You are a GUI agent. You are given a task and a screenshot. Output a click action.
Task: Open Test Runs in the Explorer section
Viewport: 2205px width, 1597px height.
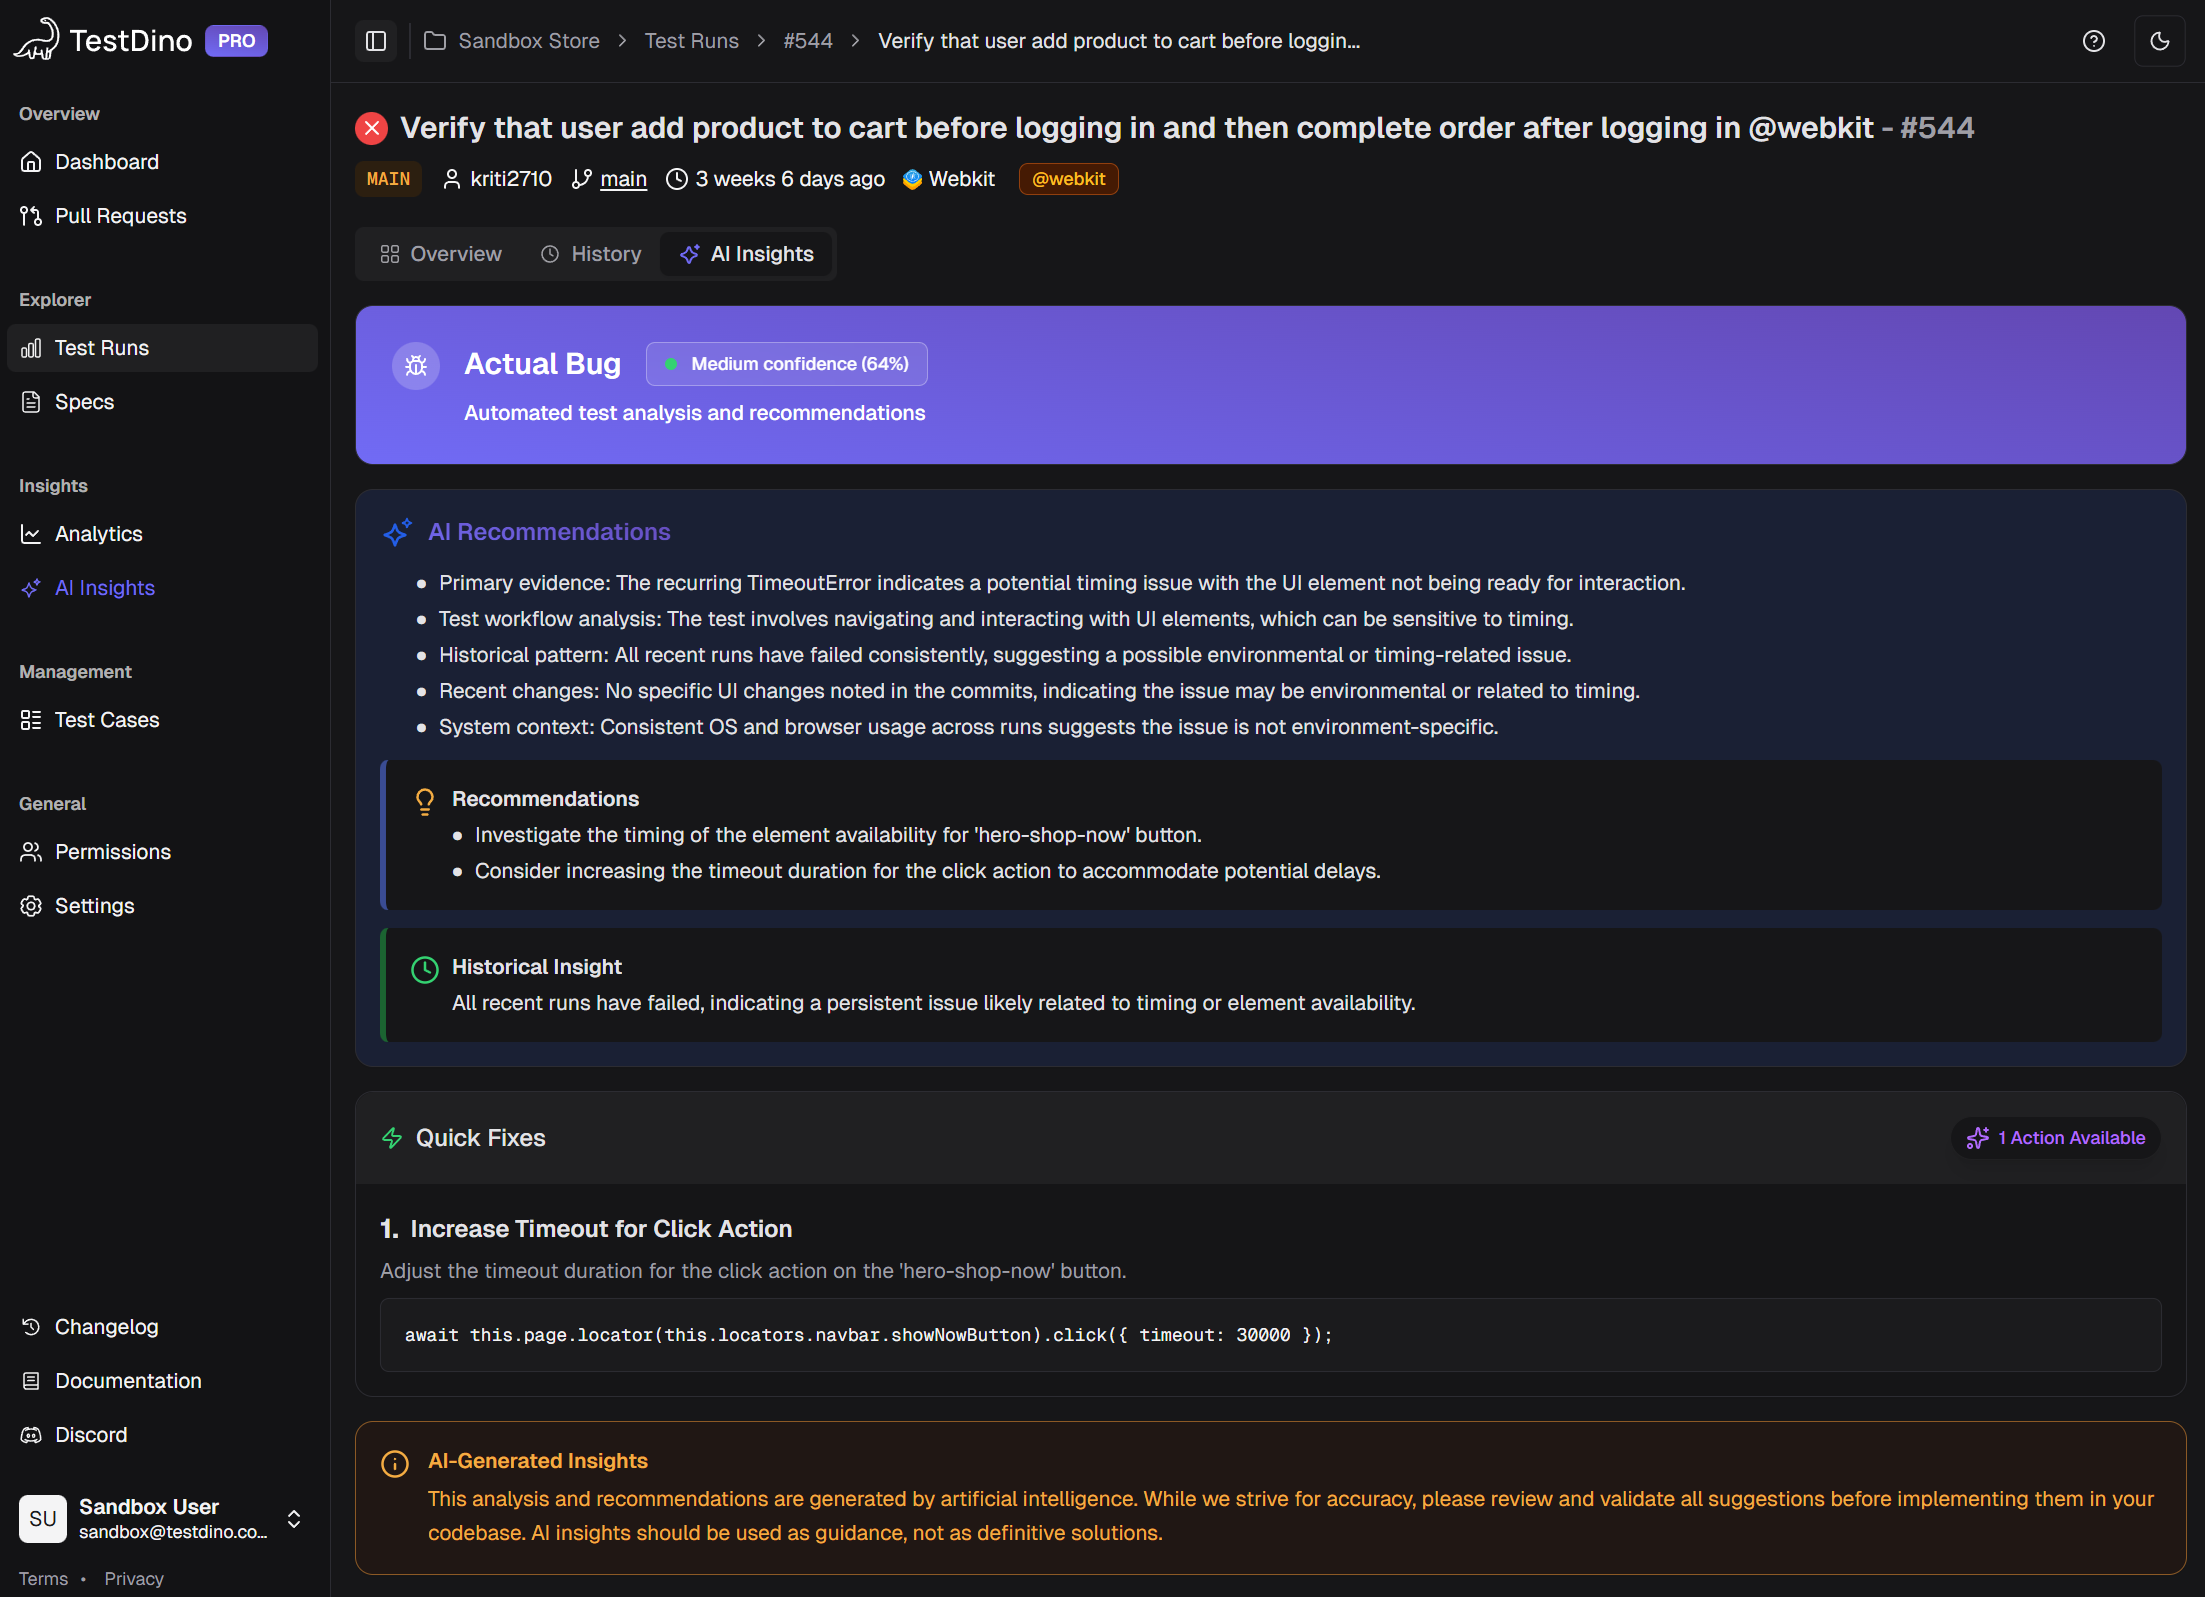pyautogui.click(x=102, y=347)
